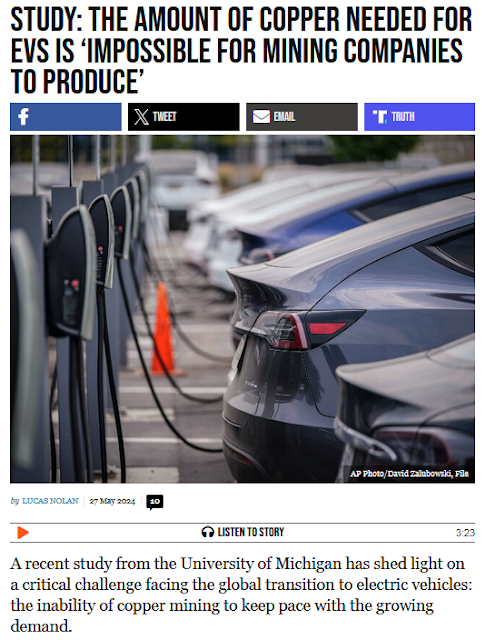
Task: Click the article headline about copper for EVs
Action: pos(241,50)
